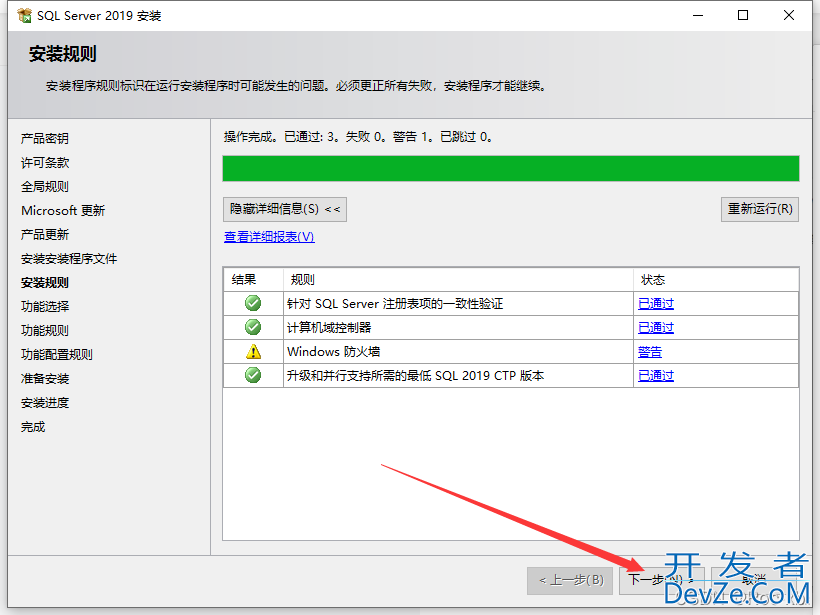Image resolution: width=820 pixels, height=615 pixels.
Task: Select 安装进度 step in sidebar
Action: click(45, 403)
